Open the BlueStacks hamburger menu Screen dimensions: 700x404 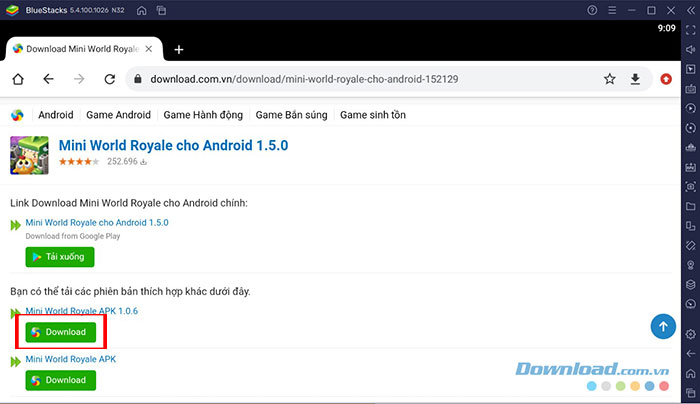click(x=612, y=10)
